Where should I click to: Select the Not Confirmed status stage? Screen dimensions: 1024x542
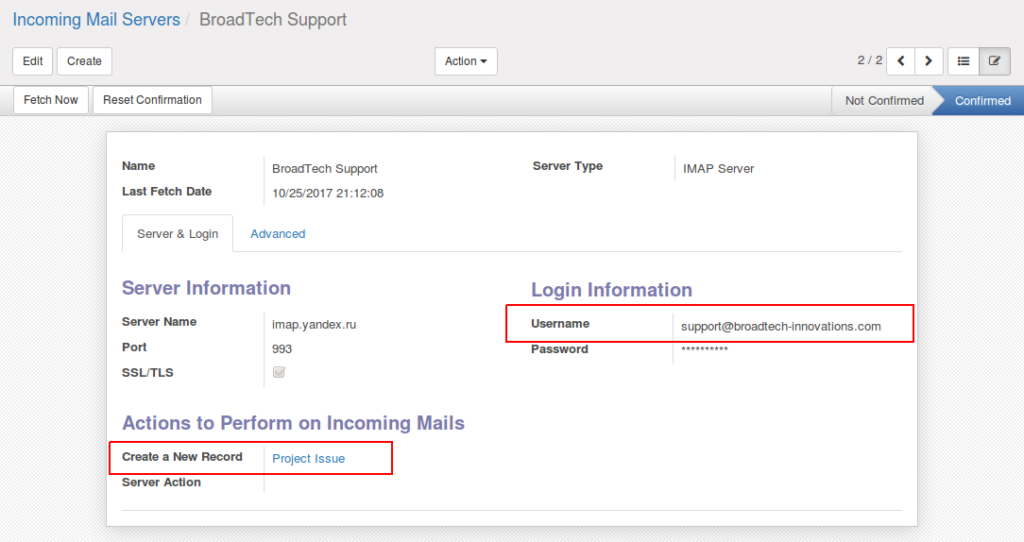point(884,101)
